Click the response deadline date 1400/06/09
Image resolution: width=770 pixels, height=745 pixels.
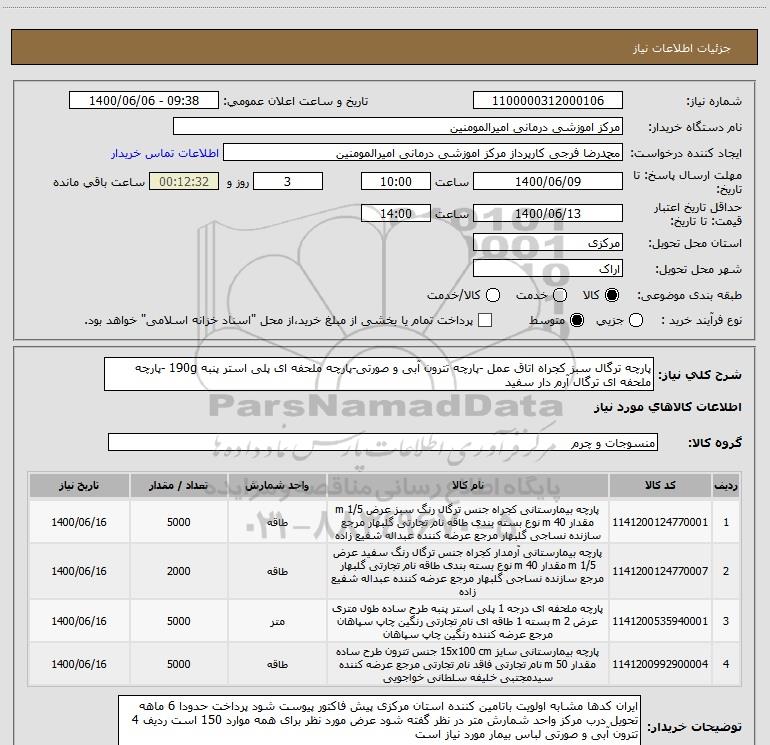(x=548, y=182)
